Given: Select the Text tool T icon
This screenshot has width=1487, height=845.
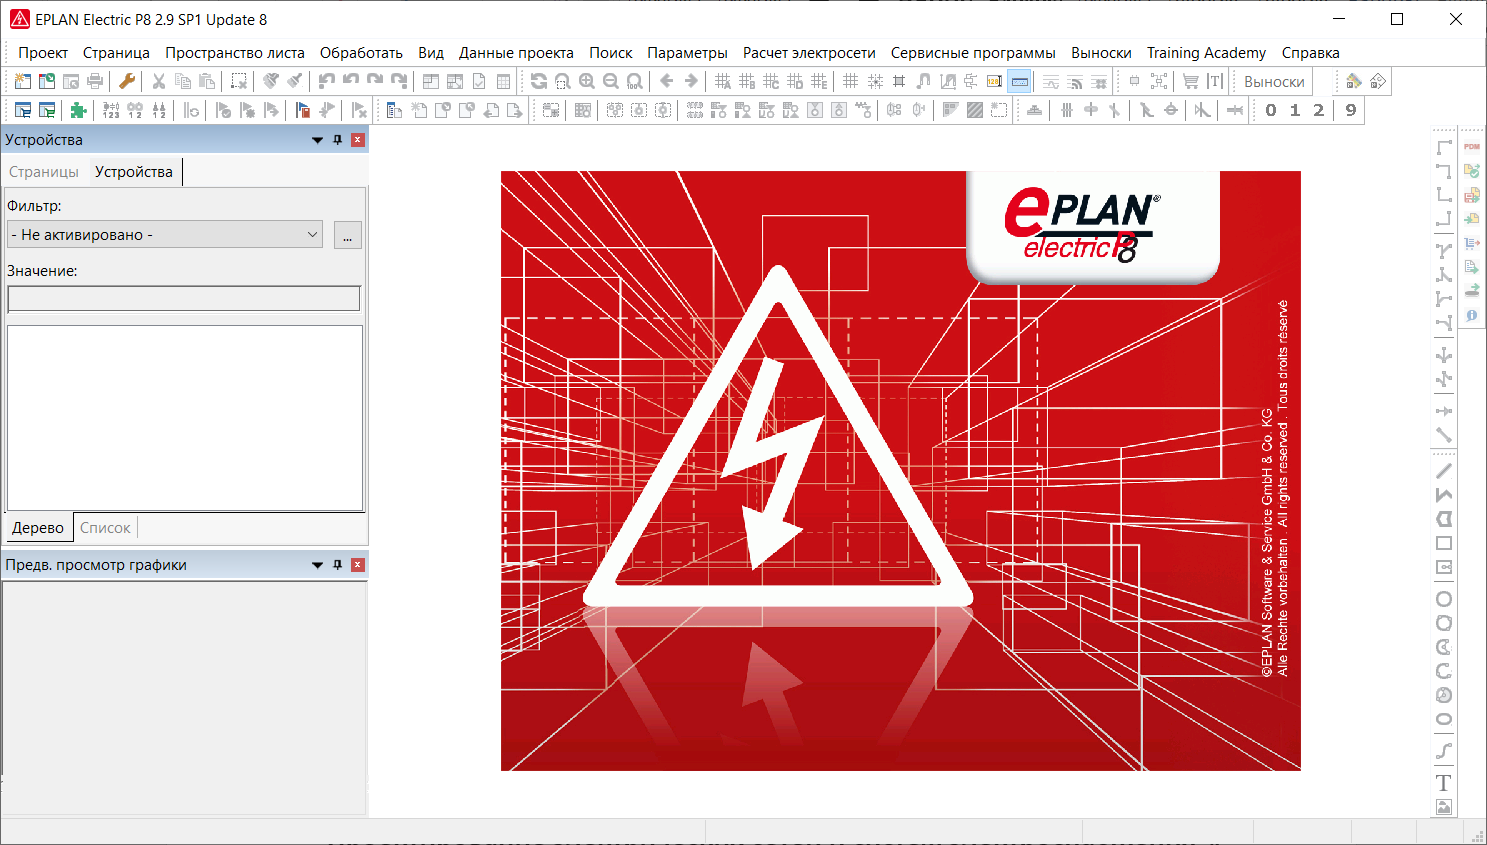Looking at the screenshot, I should click(x=1444, y=783).
